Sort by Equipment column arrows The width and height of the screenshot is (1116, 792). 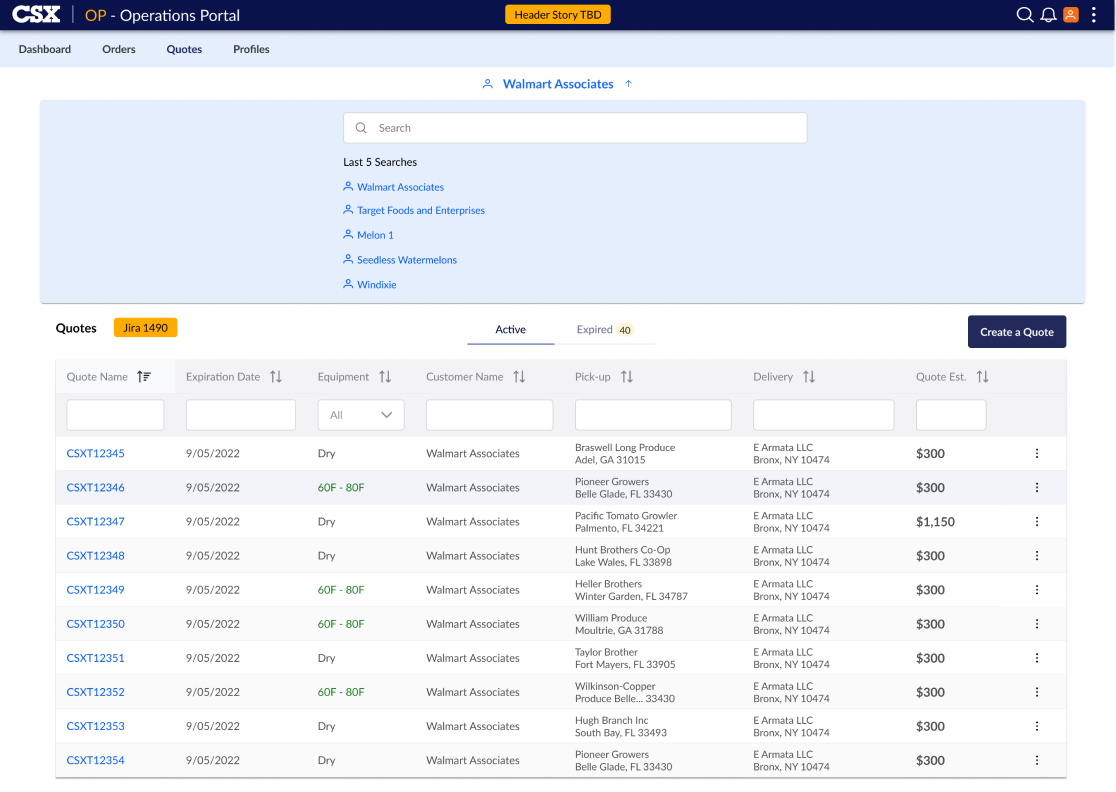click(x=385, y=376)
